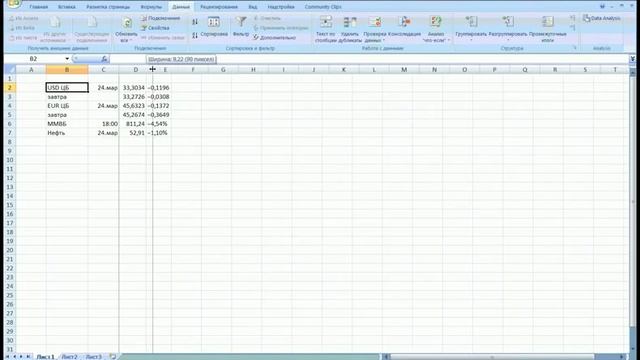Select cell with value 45,6323

point(133,106)
